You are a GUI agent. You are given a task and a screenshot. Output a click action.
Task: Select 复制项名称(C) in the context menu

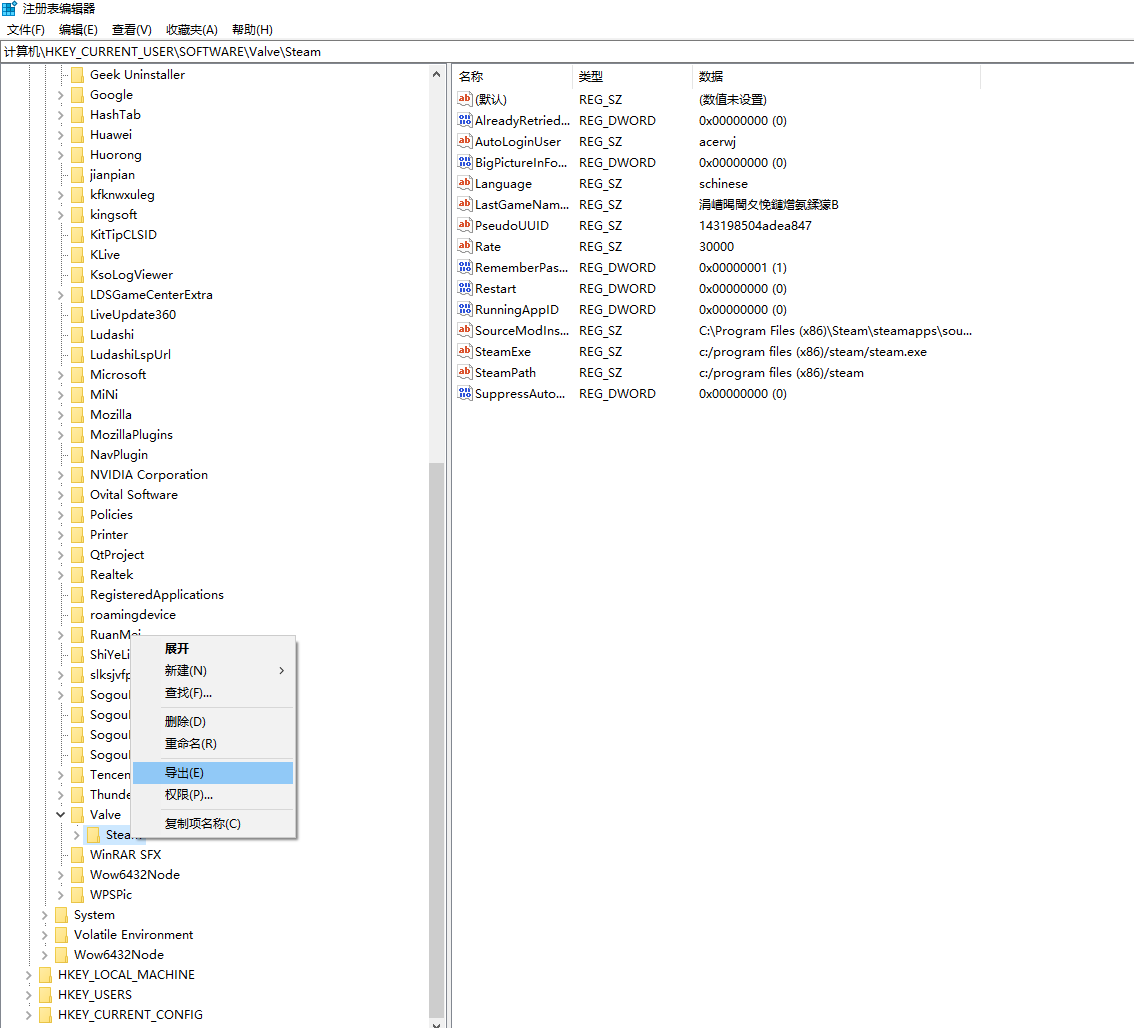click(x=213, y=823)
